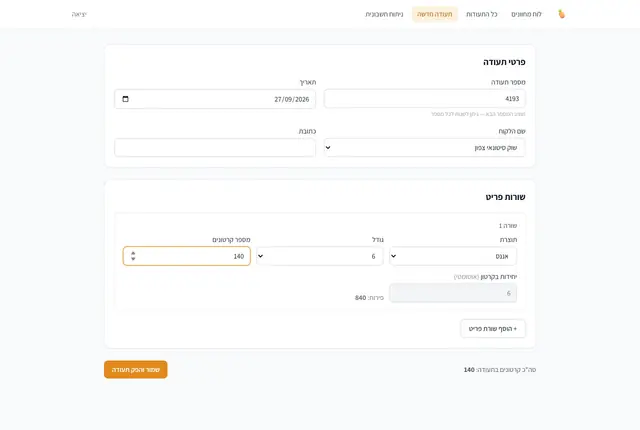Click the disabled יחידות בקרטון field
The image size is (640, 430).
[x=453, y=293]
